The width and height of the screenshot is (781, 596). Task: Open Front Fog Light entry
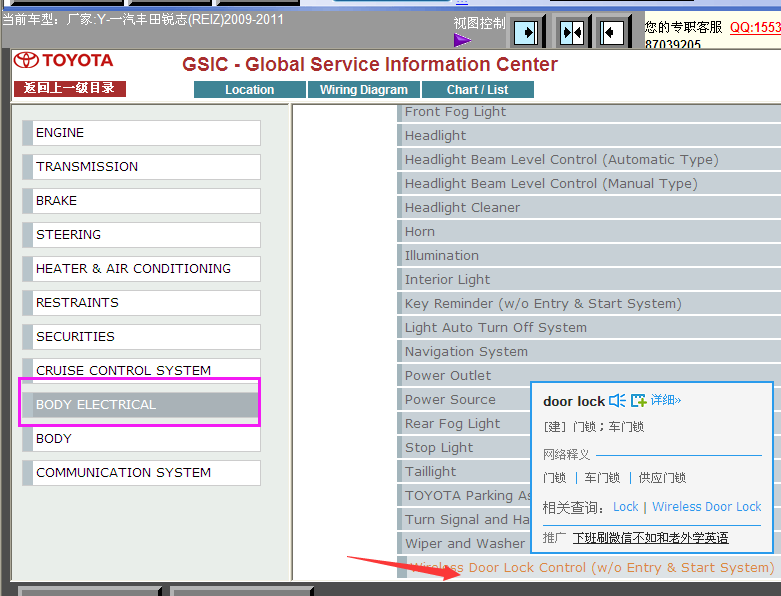click(x=589, y=112)
